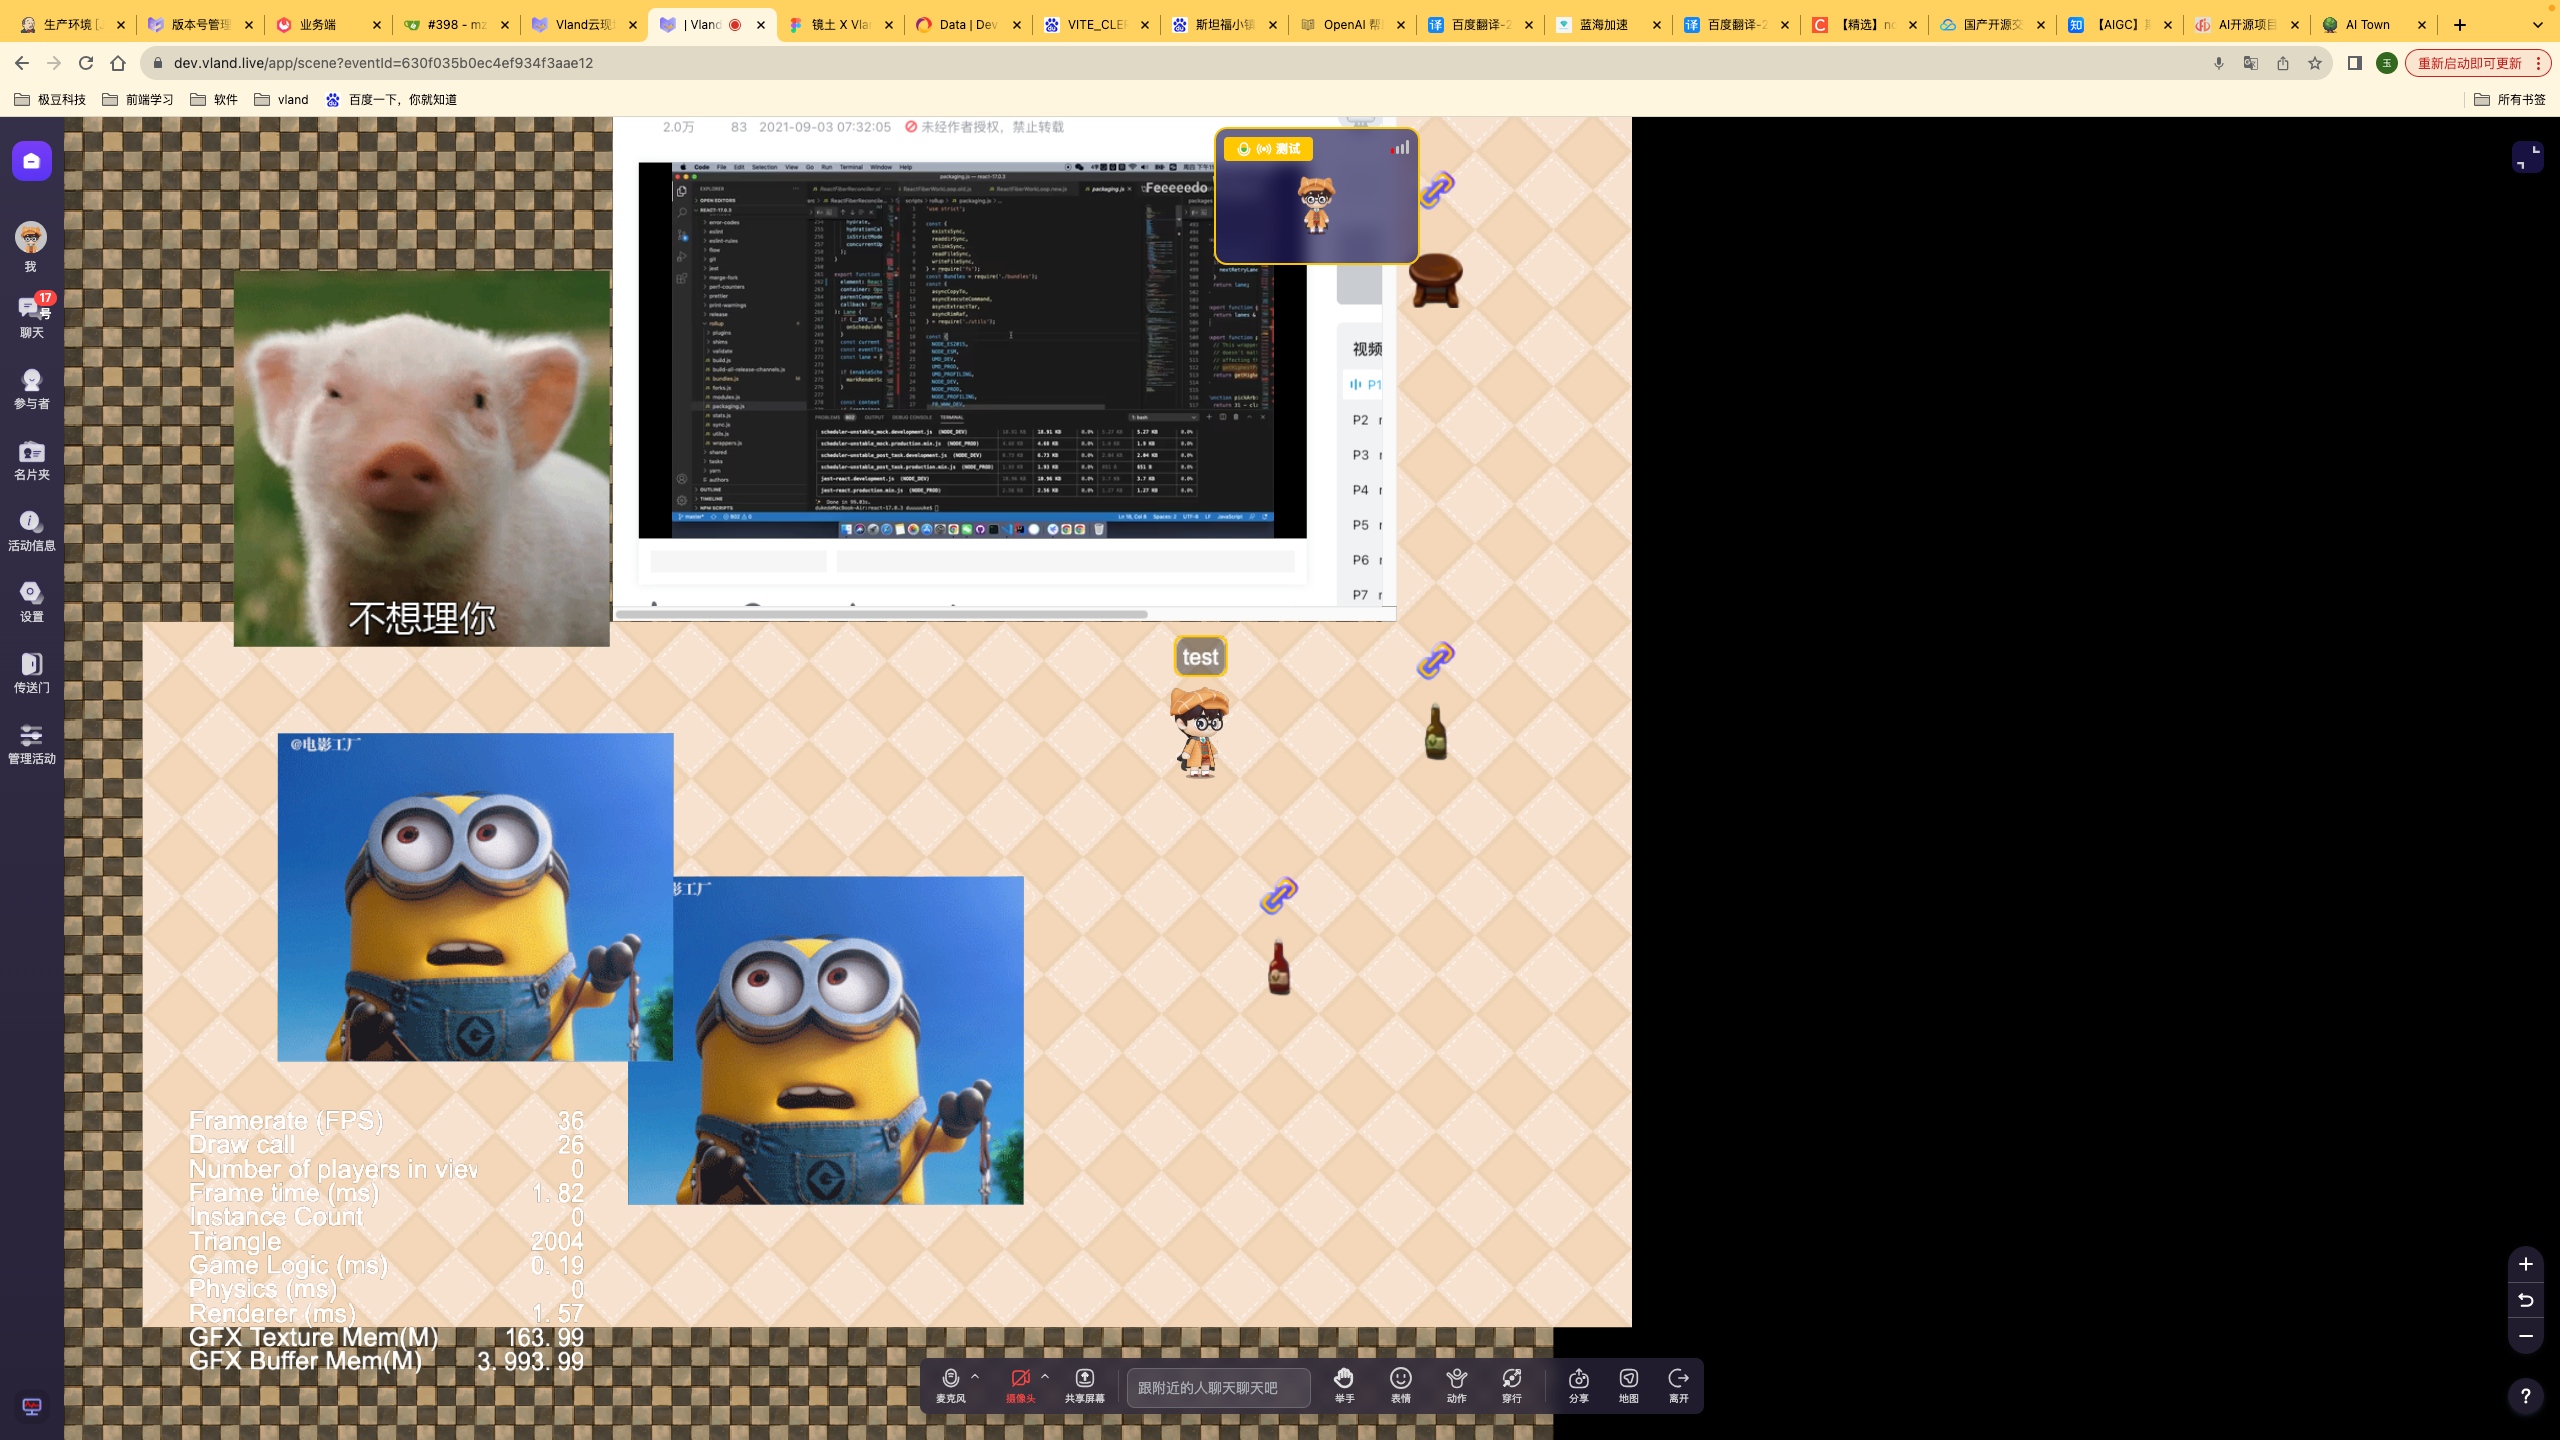Open the map 地图
The width and height of the screenshot is (2560, 1440).
tap(1629, 1386)
